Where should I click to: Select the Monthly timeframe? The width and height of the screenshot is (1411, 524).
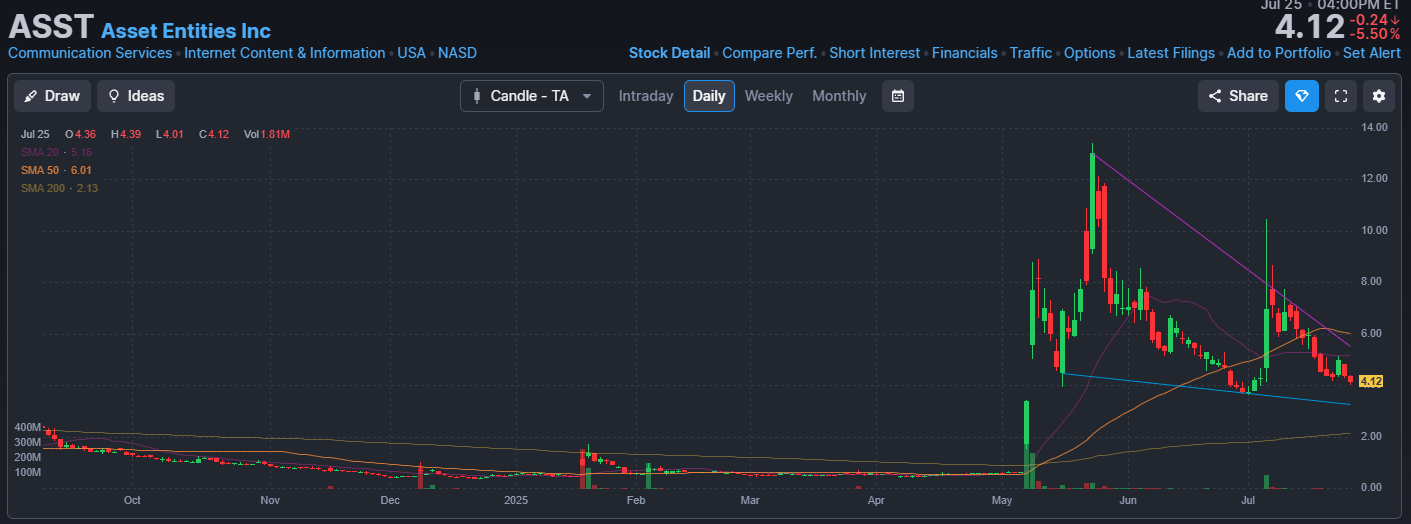click(839, 96)
